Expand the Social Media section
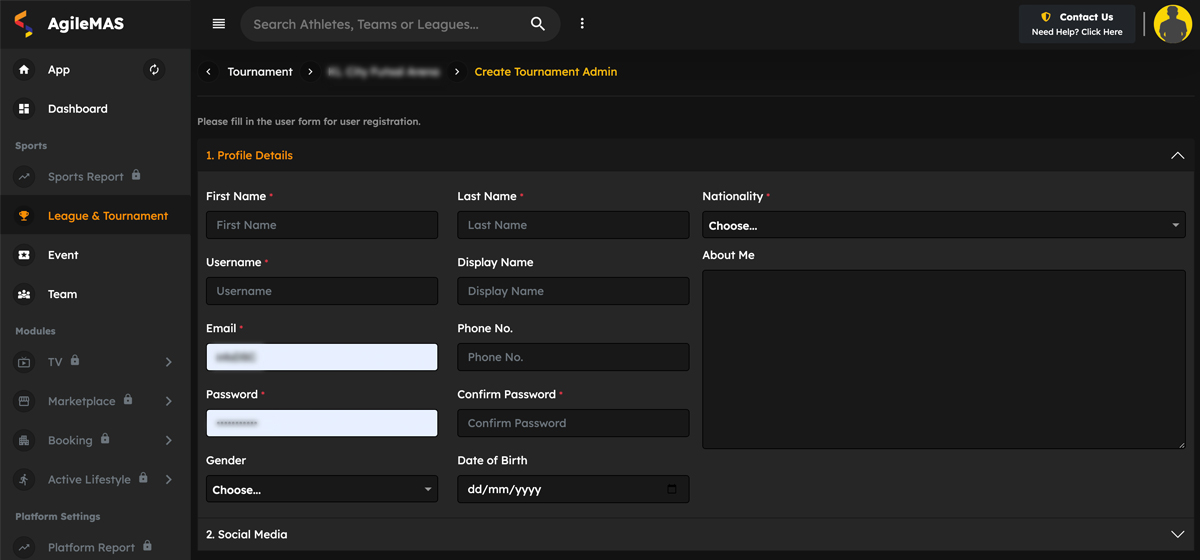This screenshot has width=1200, height=560. (1177, 534)
